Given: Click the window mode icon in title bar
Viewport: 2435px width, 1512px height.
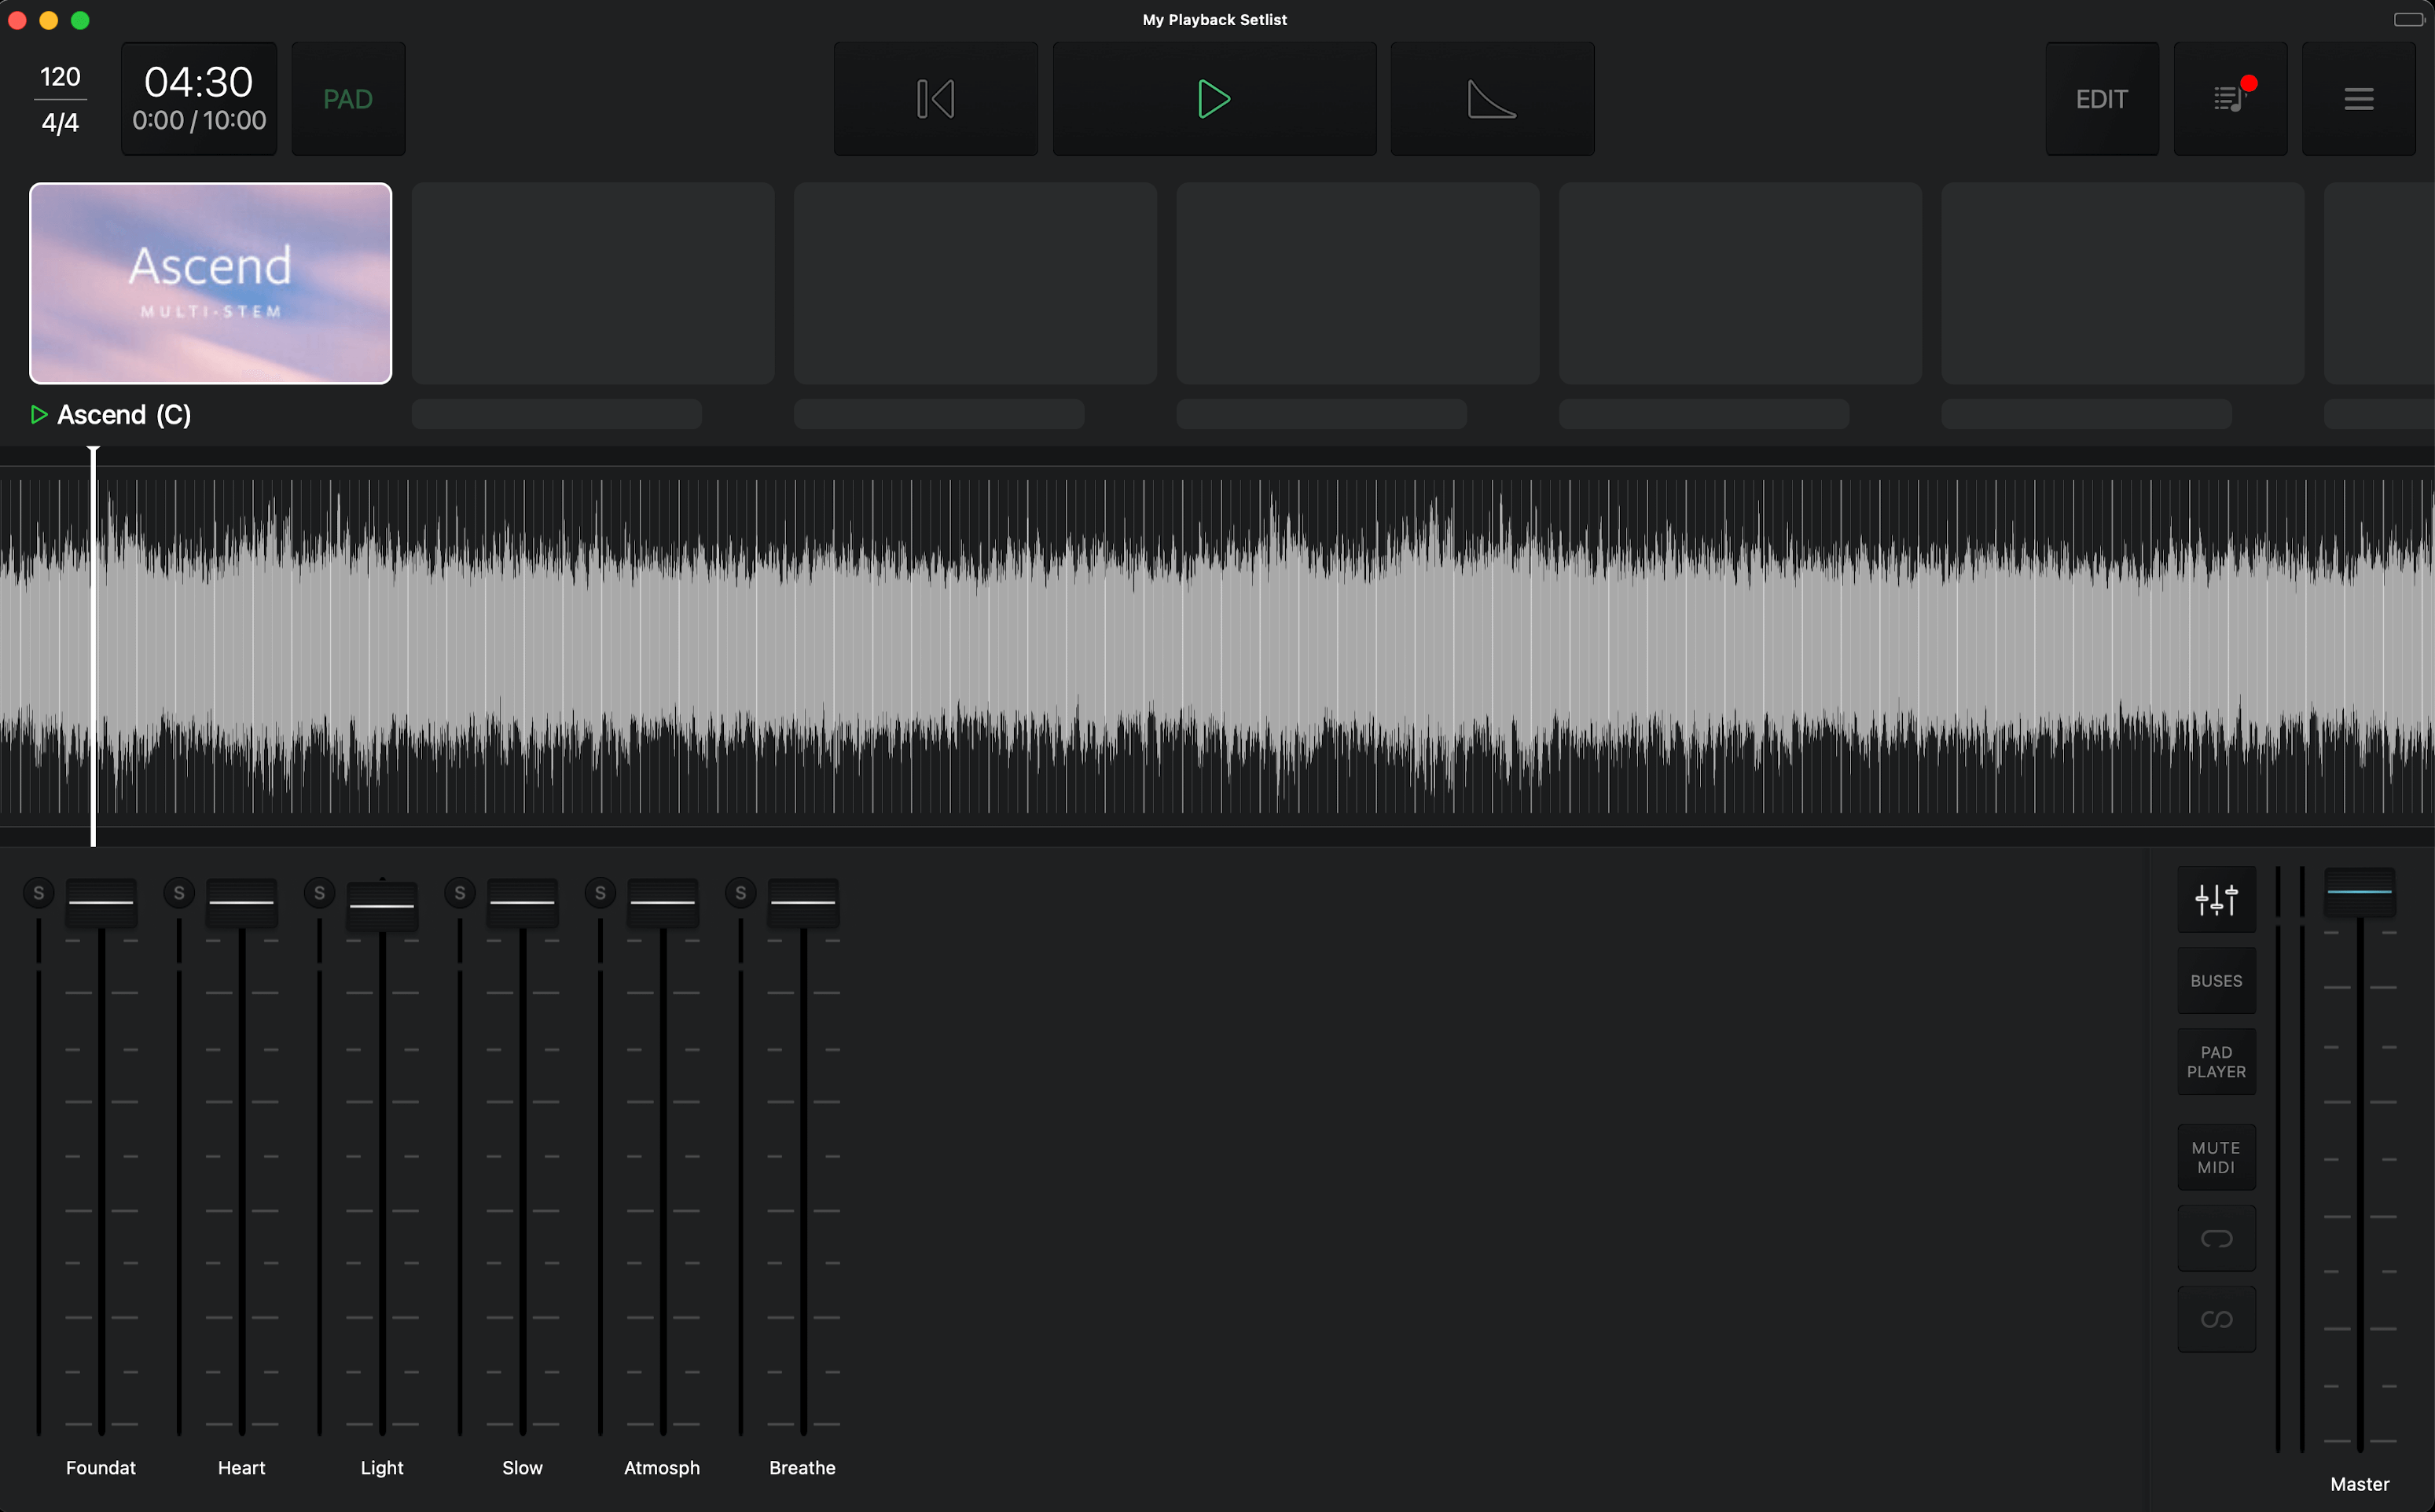Looking at the screenshot, I should click(x=2408, y=20).
